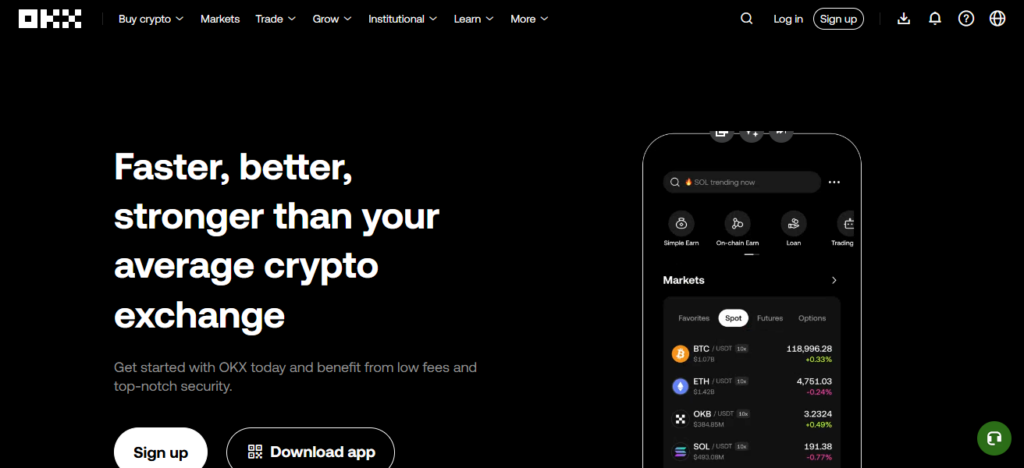Click the help question mark icon
The width and height of the screenshot is (1024, 468).
[966, 19]
